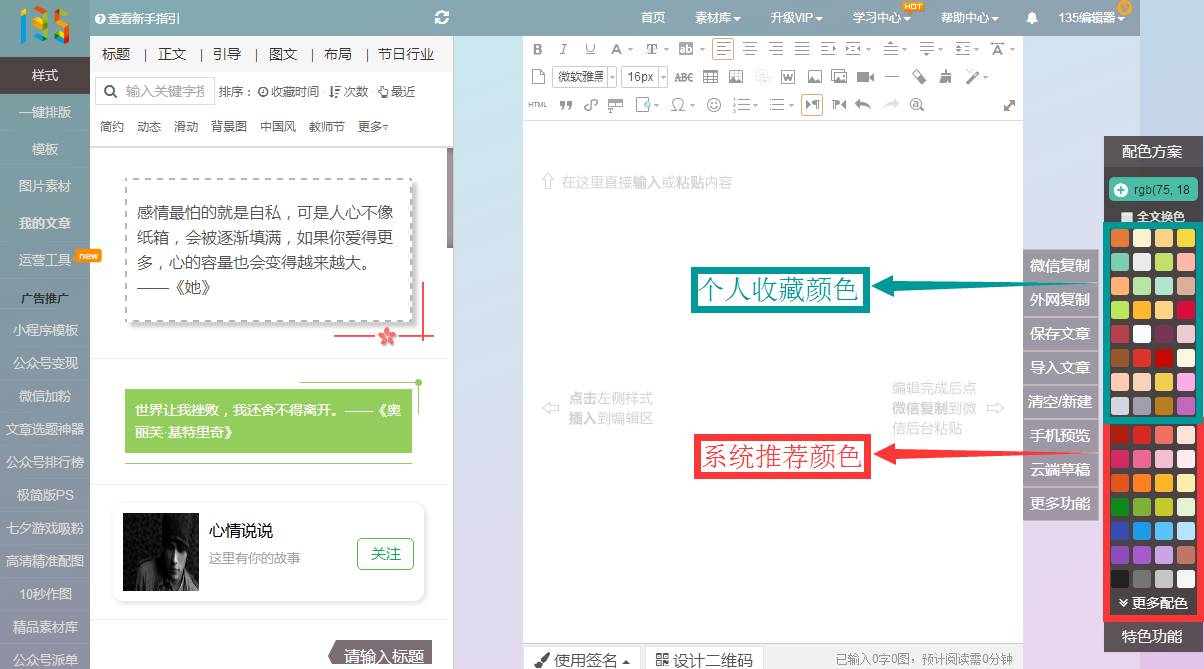Click 关注 button on 心情说说 card
This screenshot has width=1204, height=669.
point(385,554)
